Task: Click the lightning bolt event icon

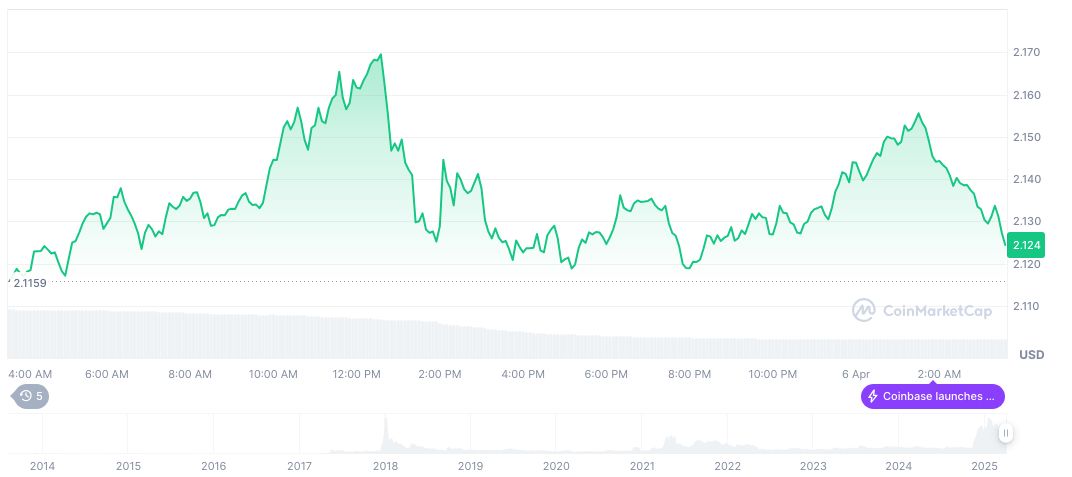Action: tap(873, 396)
